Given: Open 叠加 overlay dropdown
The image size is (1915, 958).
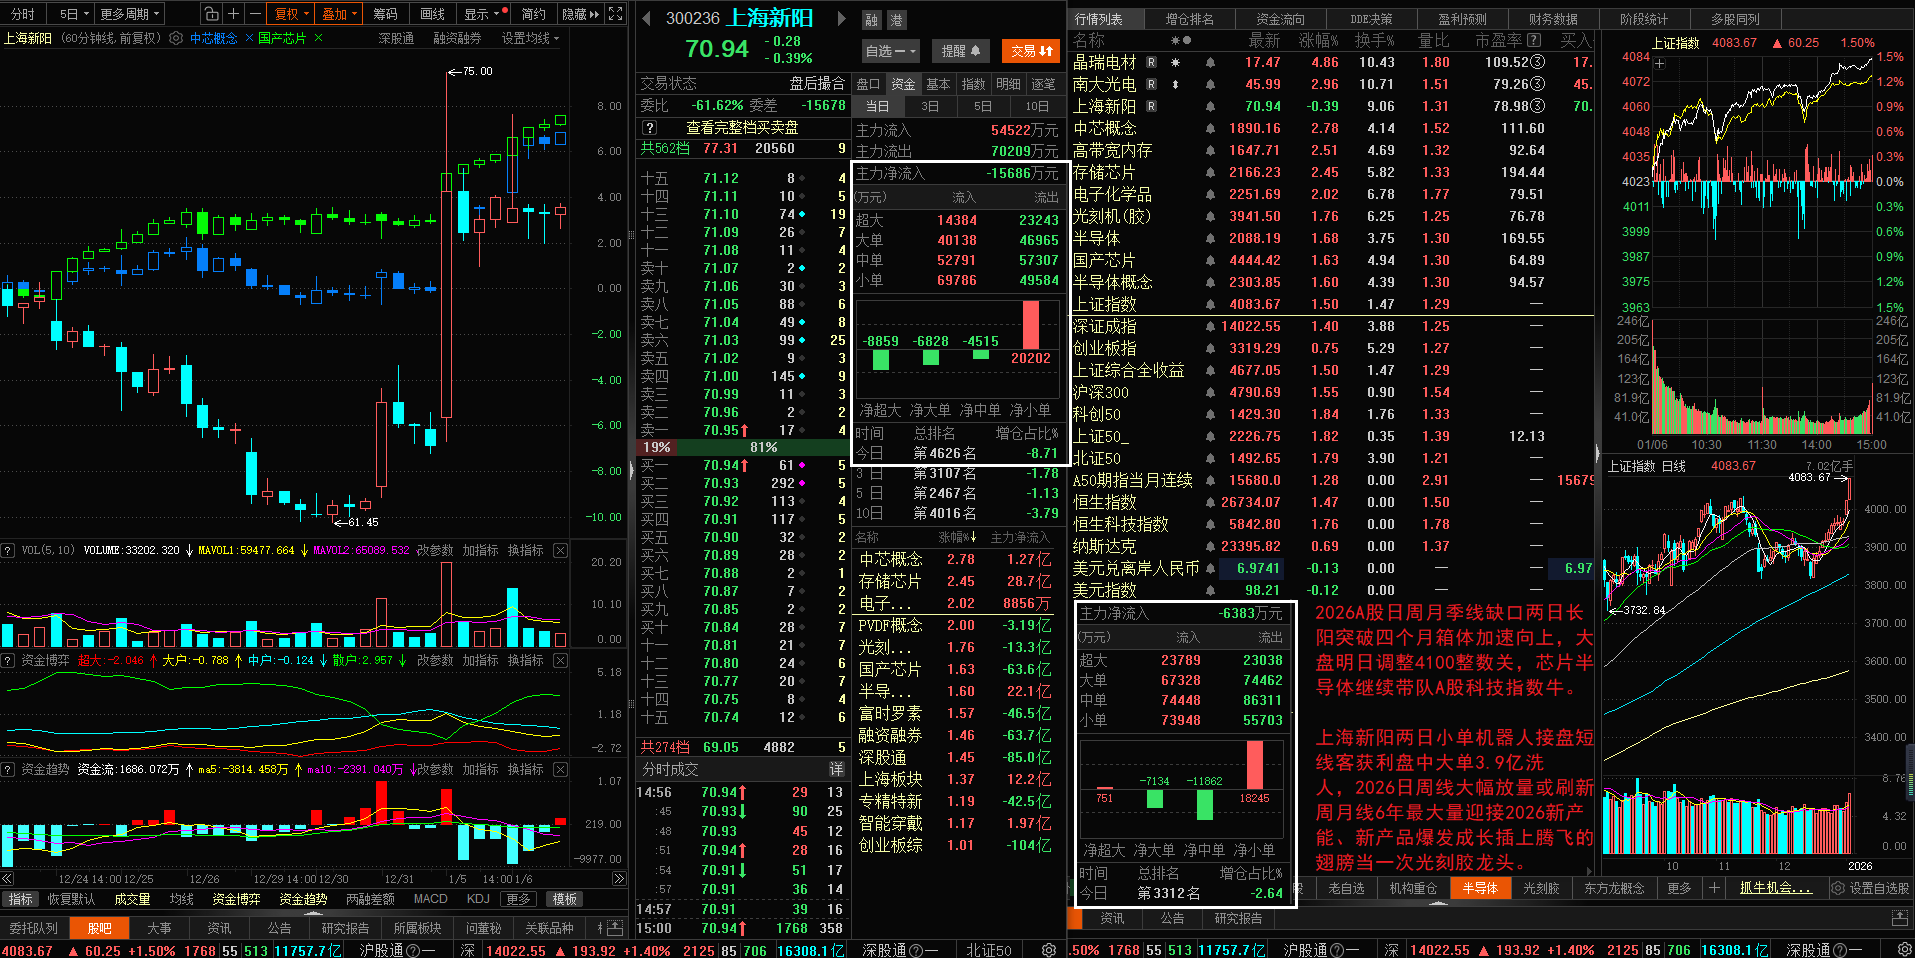Looking at the screenshot, I should coord(339,14).
